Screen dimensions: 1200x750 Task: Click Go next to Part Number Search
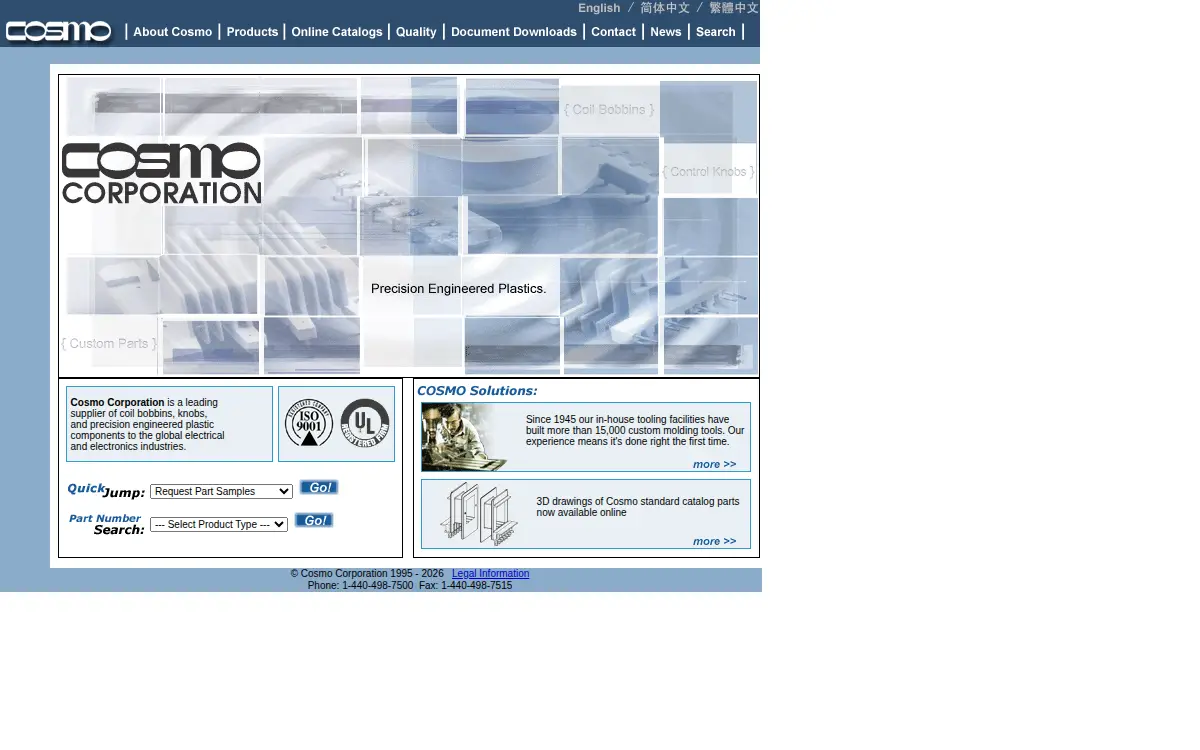point(314,520)
